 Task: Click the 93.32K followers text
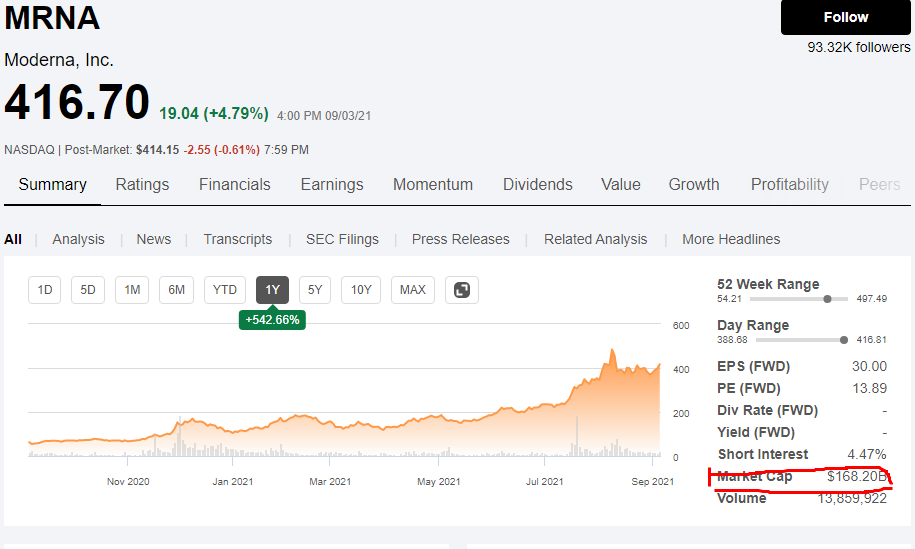click(x=858, y=47)
